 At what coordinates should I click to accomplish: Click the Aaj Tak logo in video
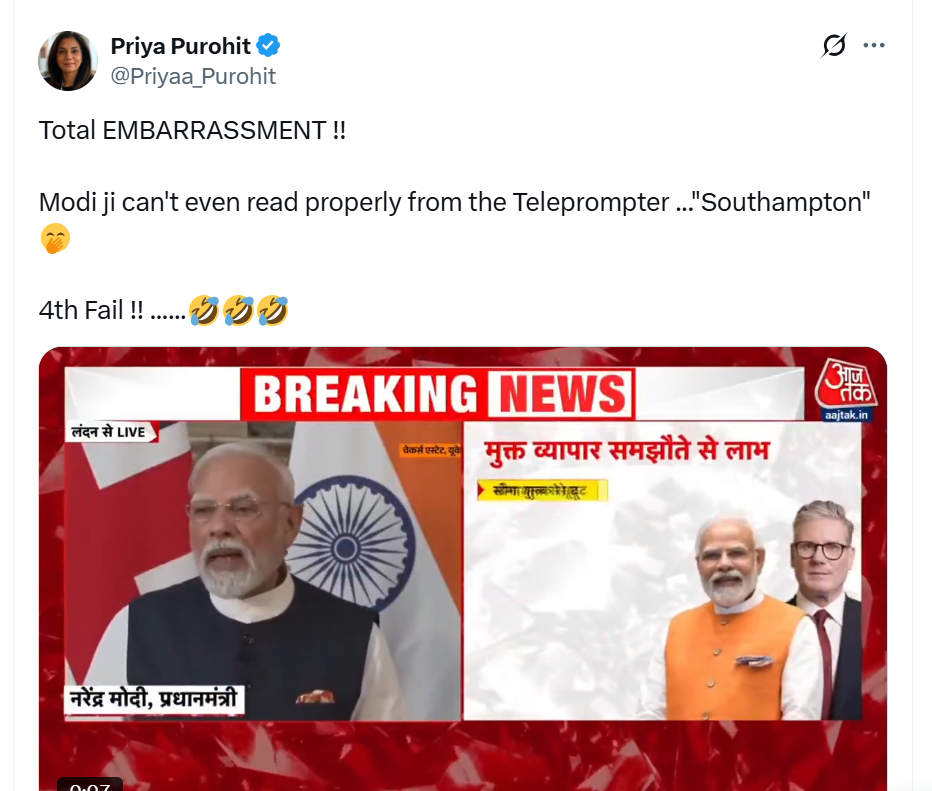coord(845,383)
